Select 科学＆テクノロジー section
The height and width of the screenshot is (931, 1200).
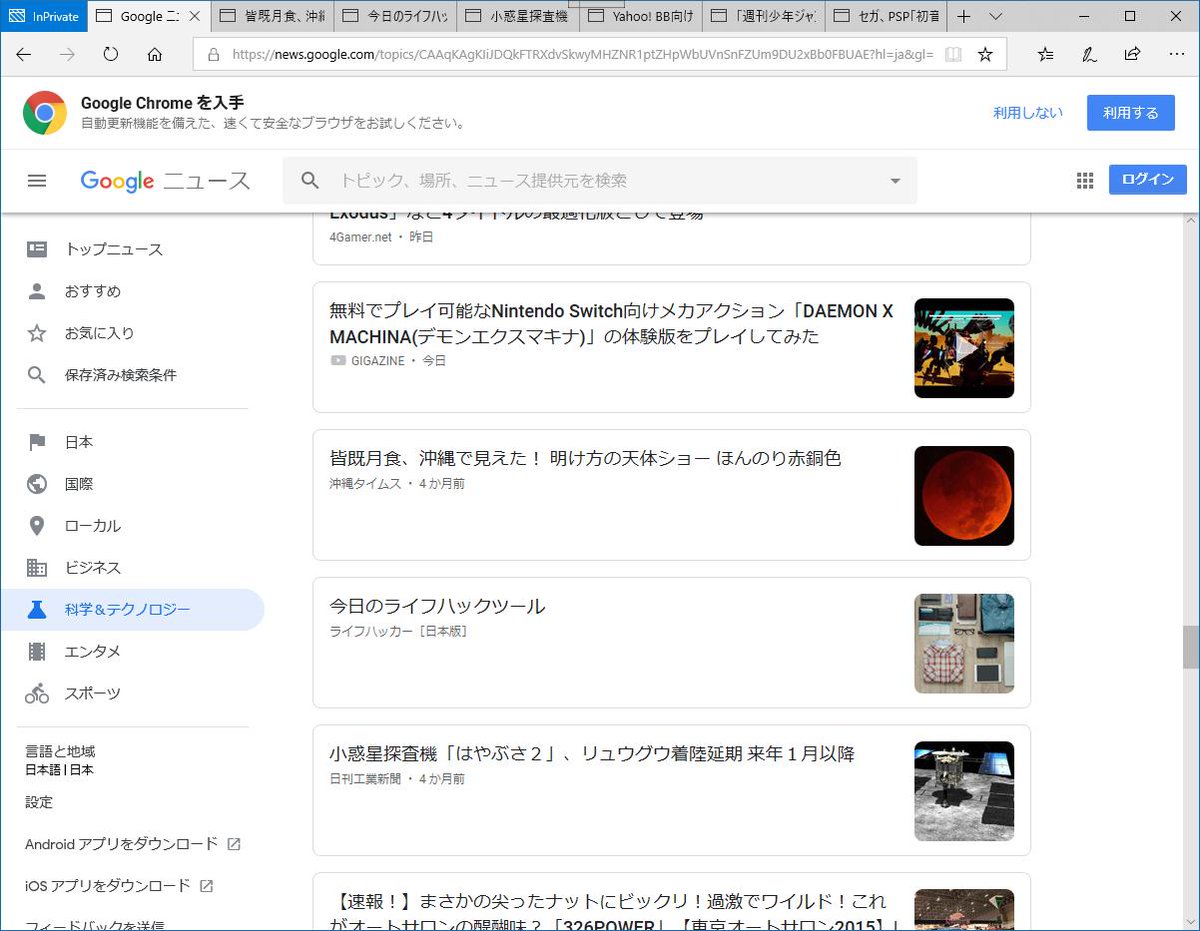coord(132,610)
